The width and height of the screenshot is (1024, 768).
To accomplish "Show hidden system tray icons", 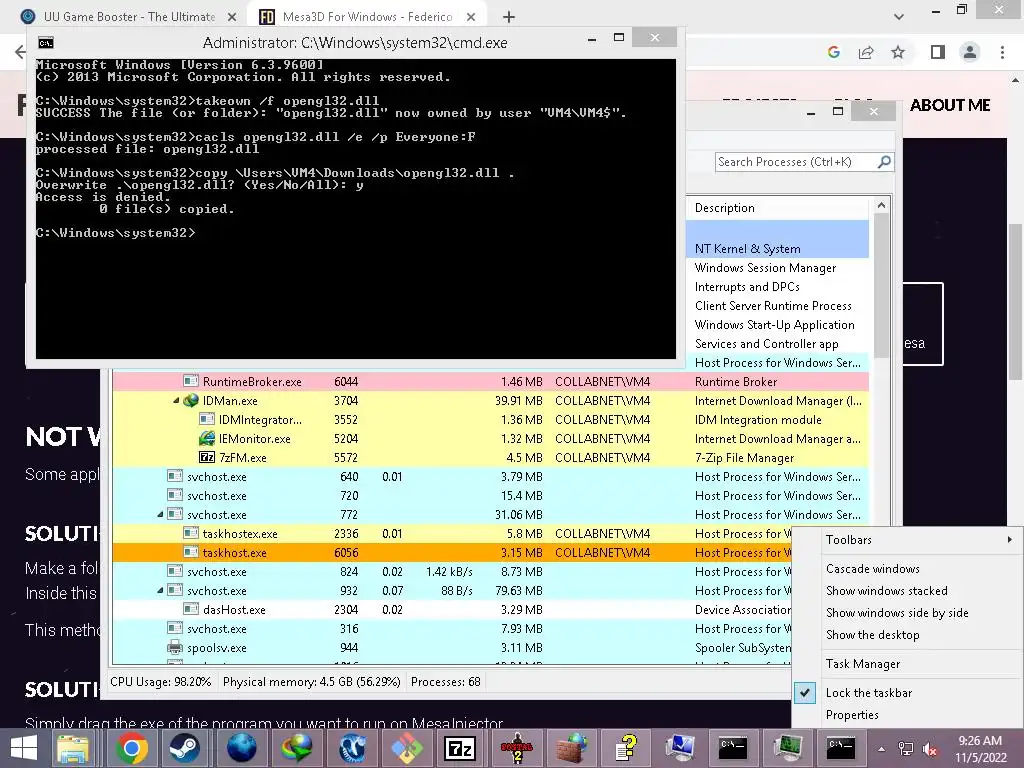I will point(882,749).
